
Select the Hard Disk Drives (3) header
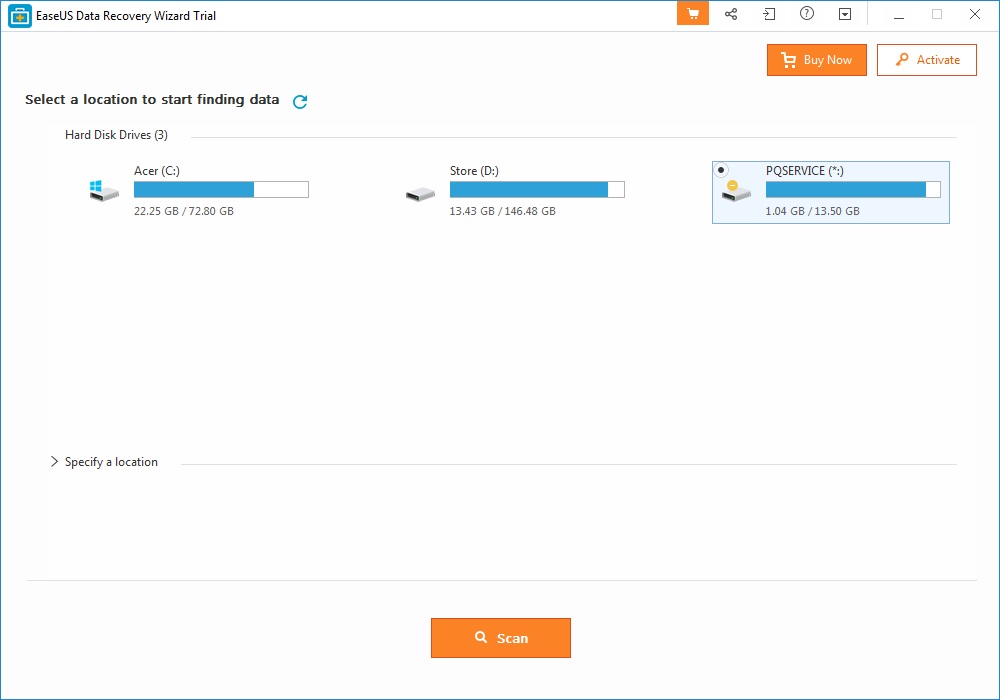pyautogui.click(x=115, y=134)
